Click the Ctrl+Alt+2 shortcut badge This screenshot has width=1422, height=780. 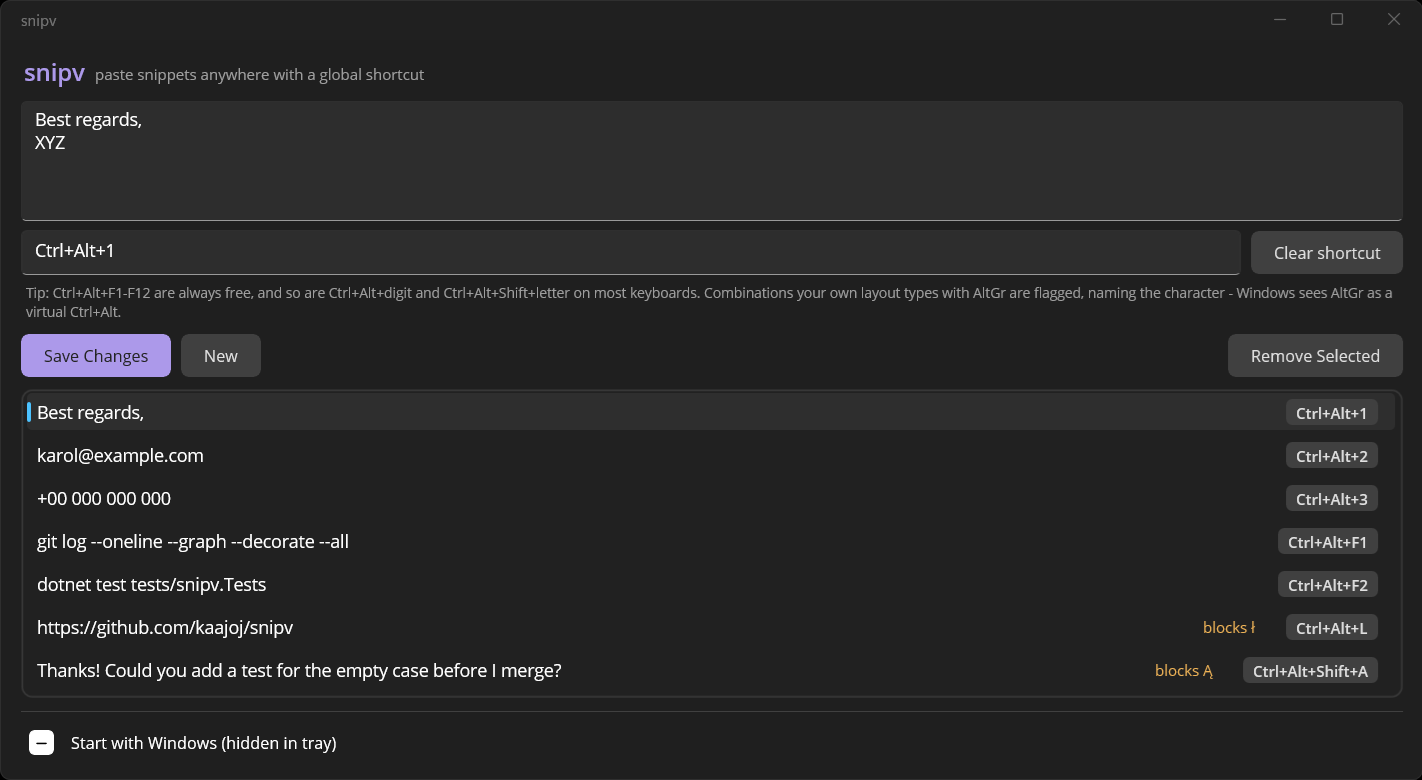click(x=1332, y=456)
